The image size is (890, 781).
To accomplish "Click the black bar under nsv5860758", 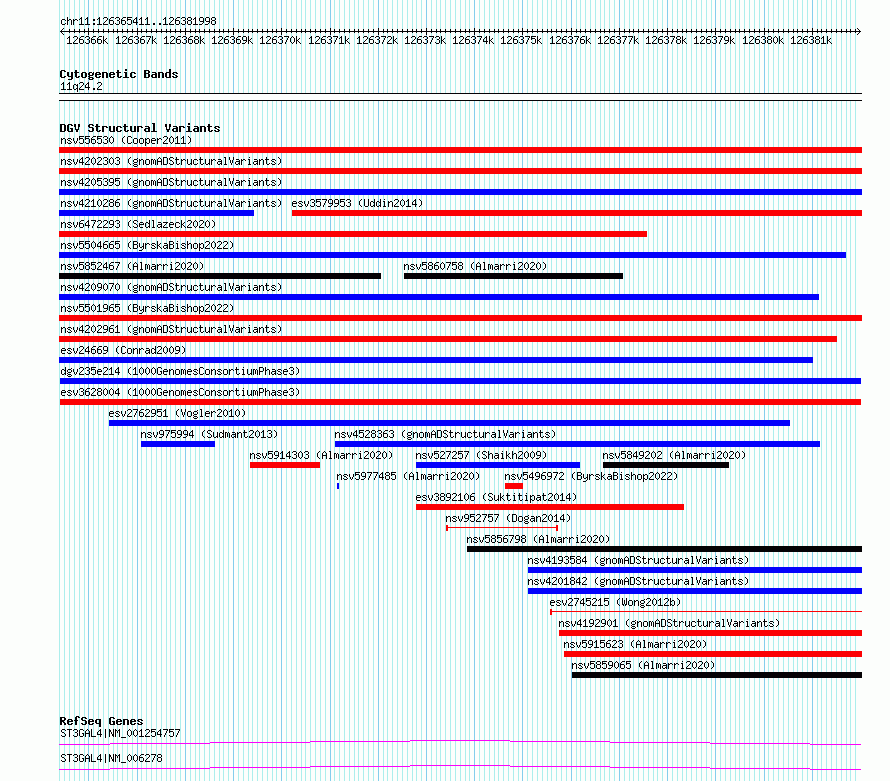I will (x=513, y=276).
